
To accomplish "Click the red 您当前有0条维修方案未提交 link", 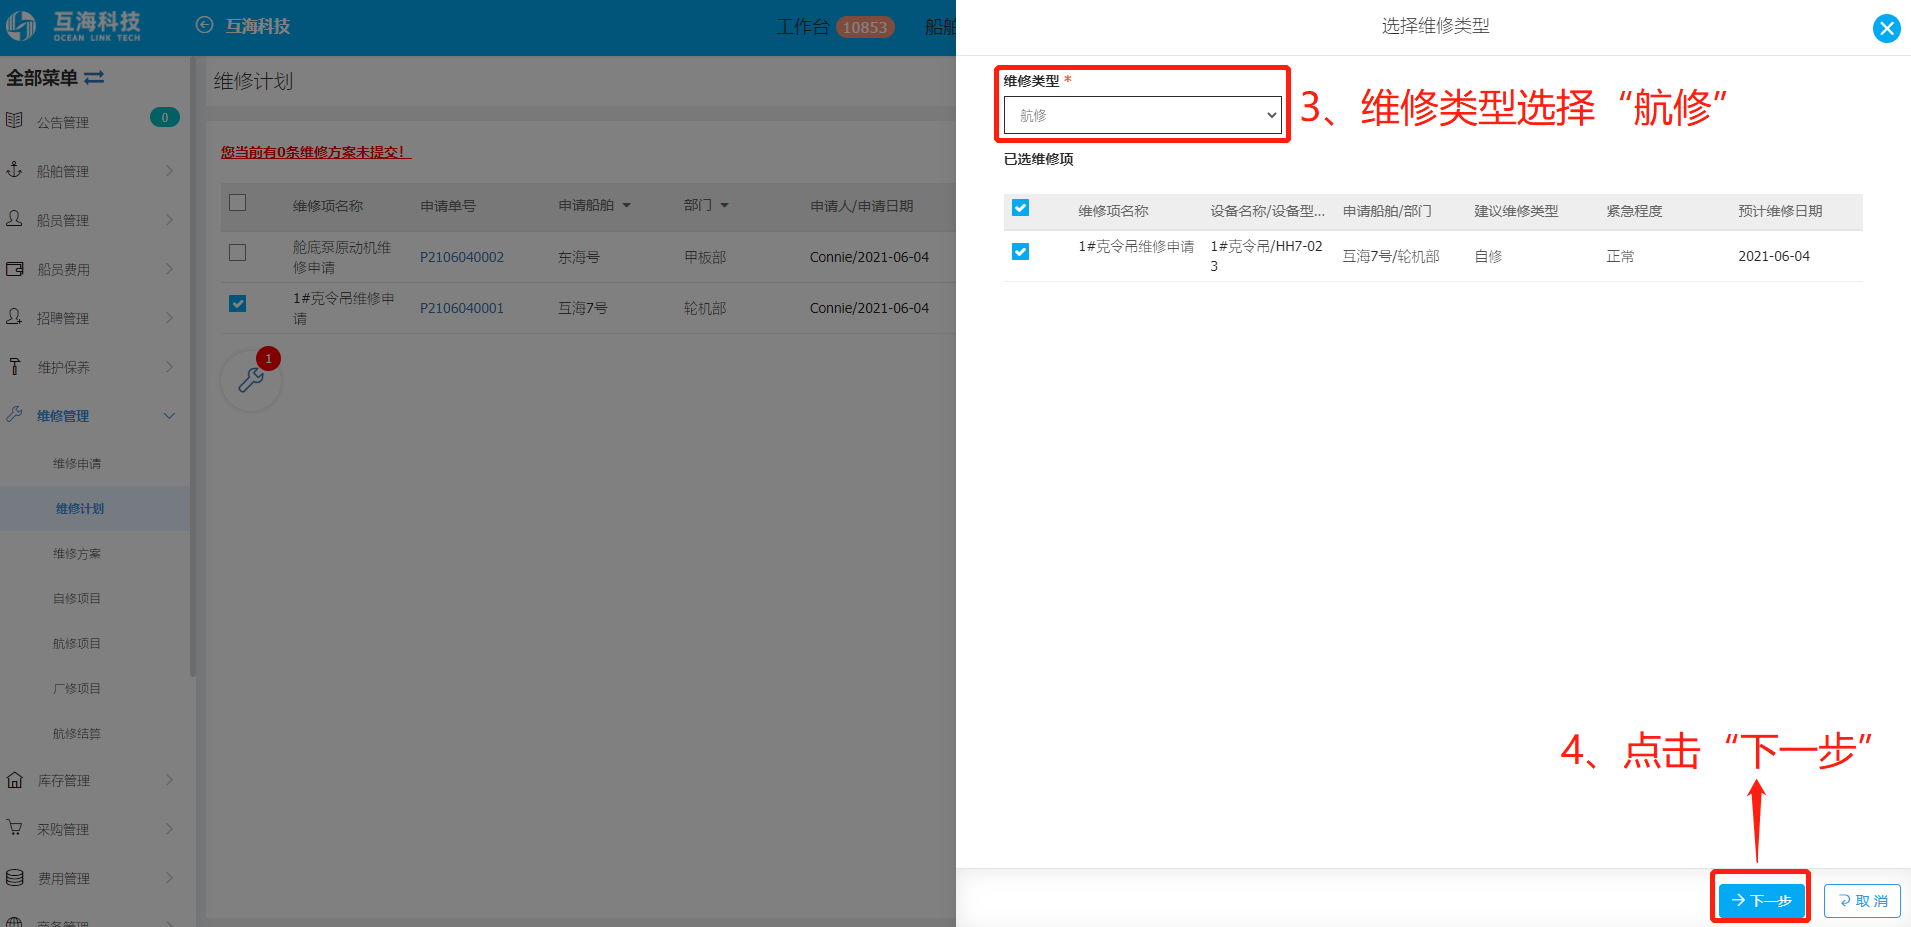I will 316,152.
